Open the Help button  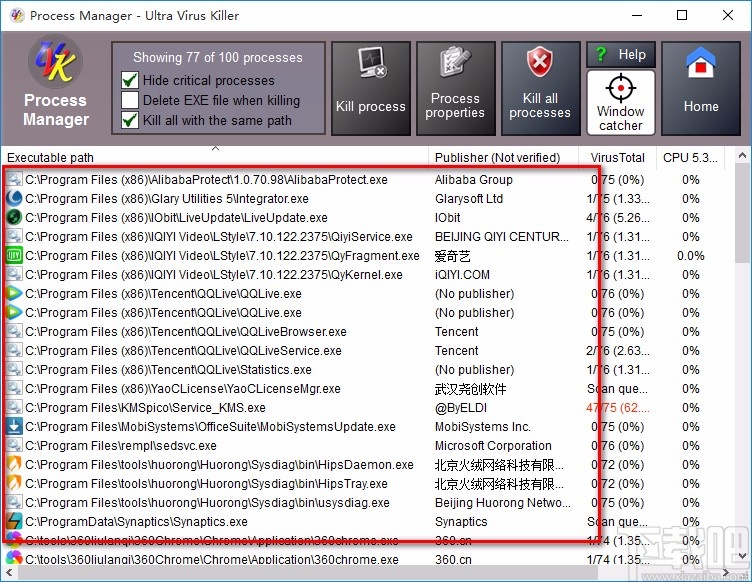tap(621, 55)
